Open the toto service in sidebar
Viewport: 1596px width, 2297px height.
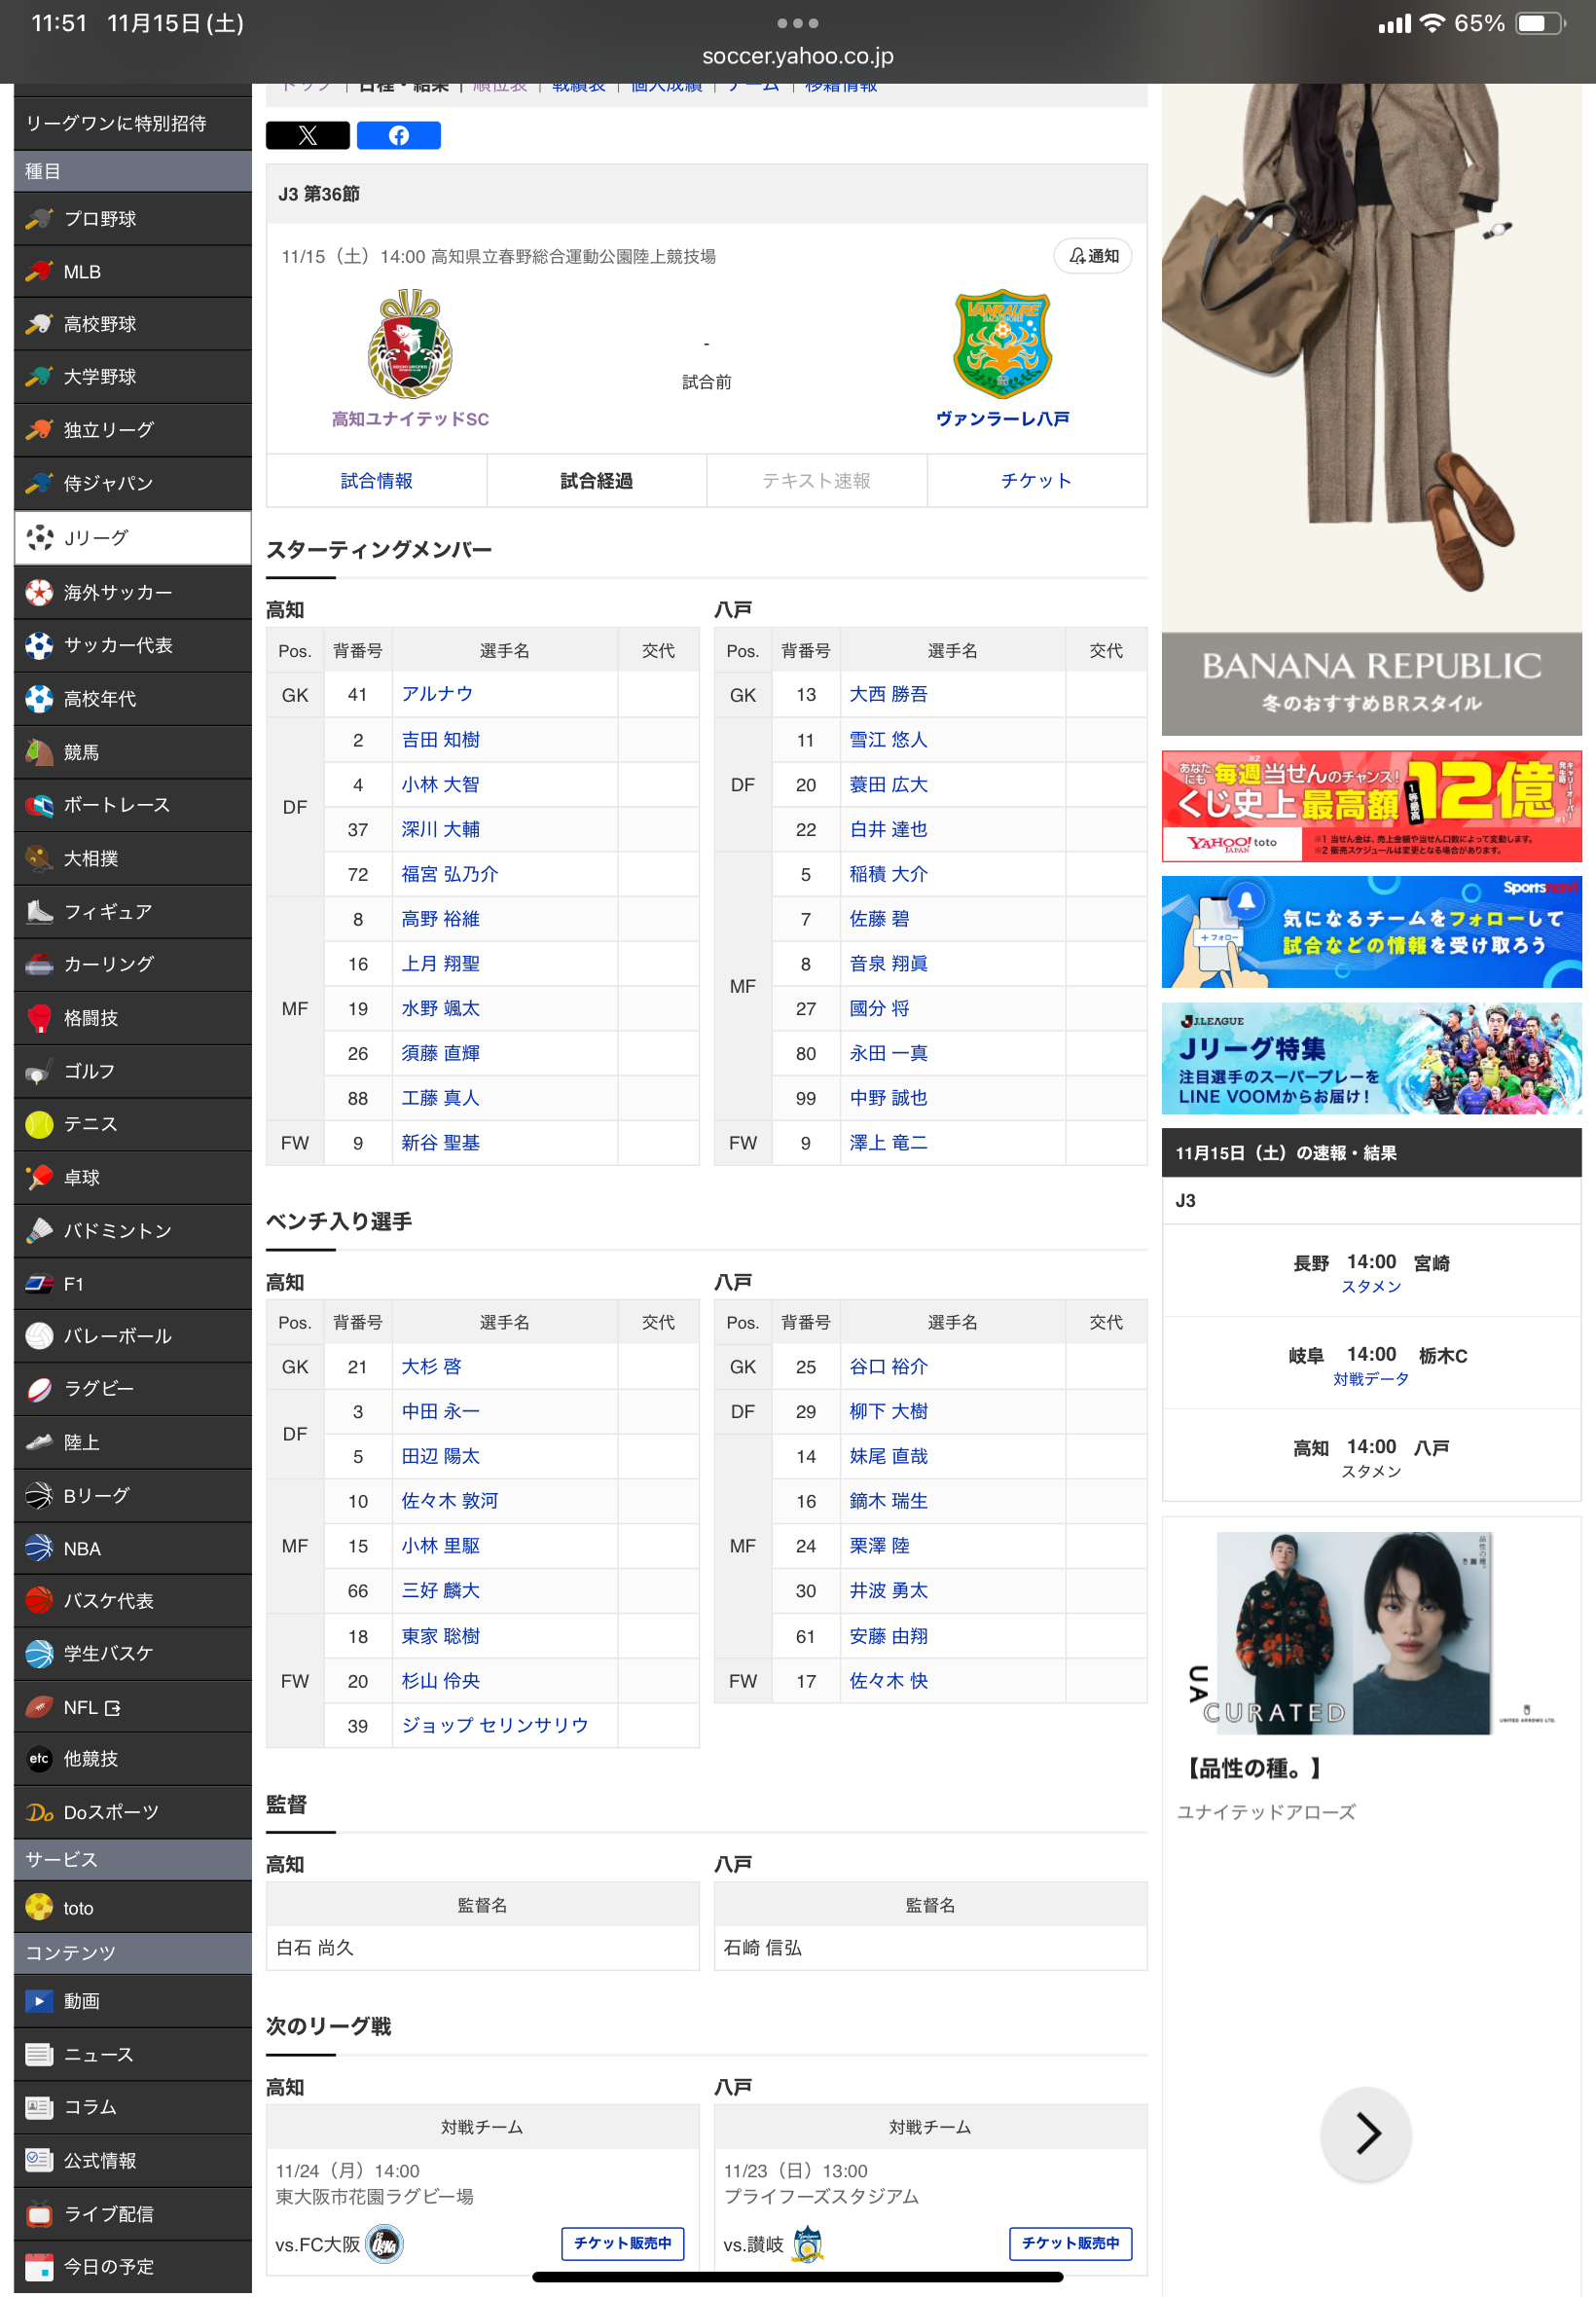coord(132,1907)
